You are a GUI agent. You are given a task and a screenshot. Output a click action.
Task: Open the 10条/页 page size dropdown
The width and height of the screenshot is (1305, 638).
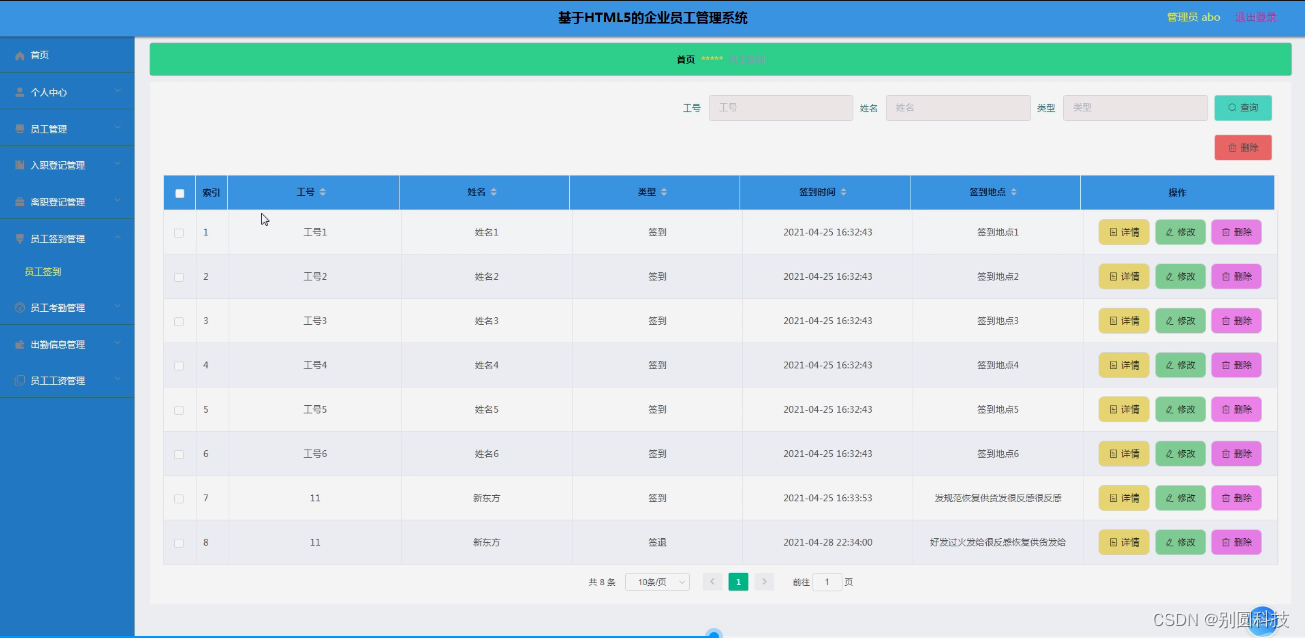point(657,581)
